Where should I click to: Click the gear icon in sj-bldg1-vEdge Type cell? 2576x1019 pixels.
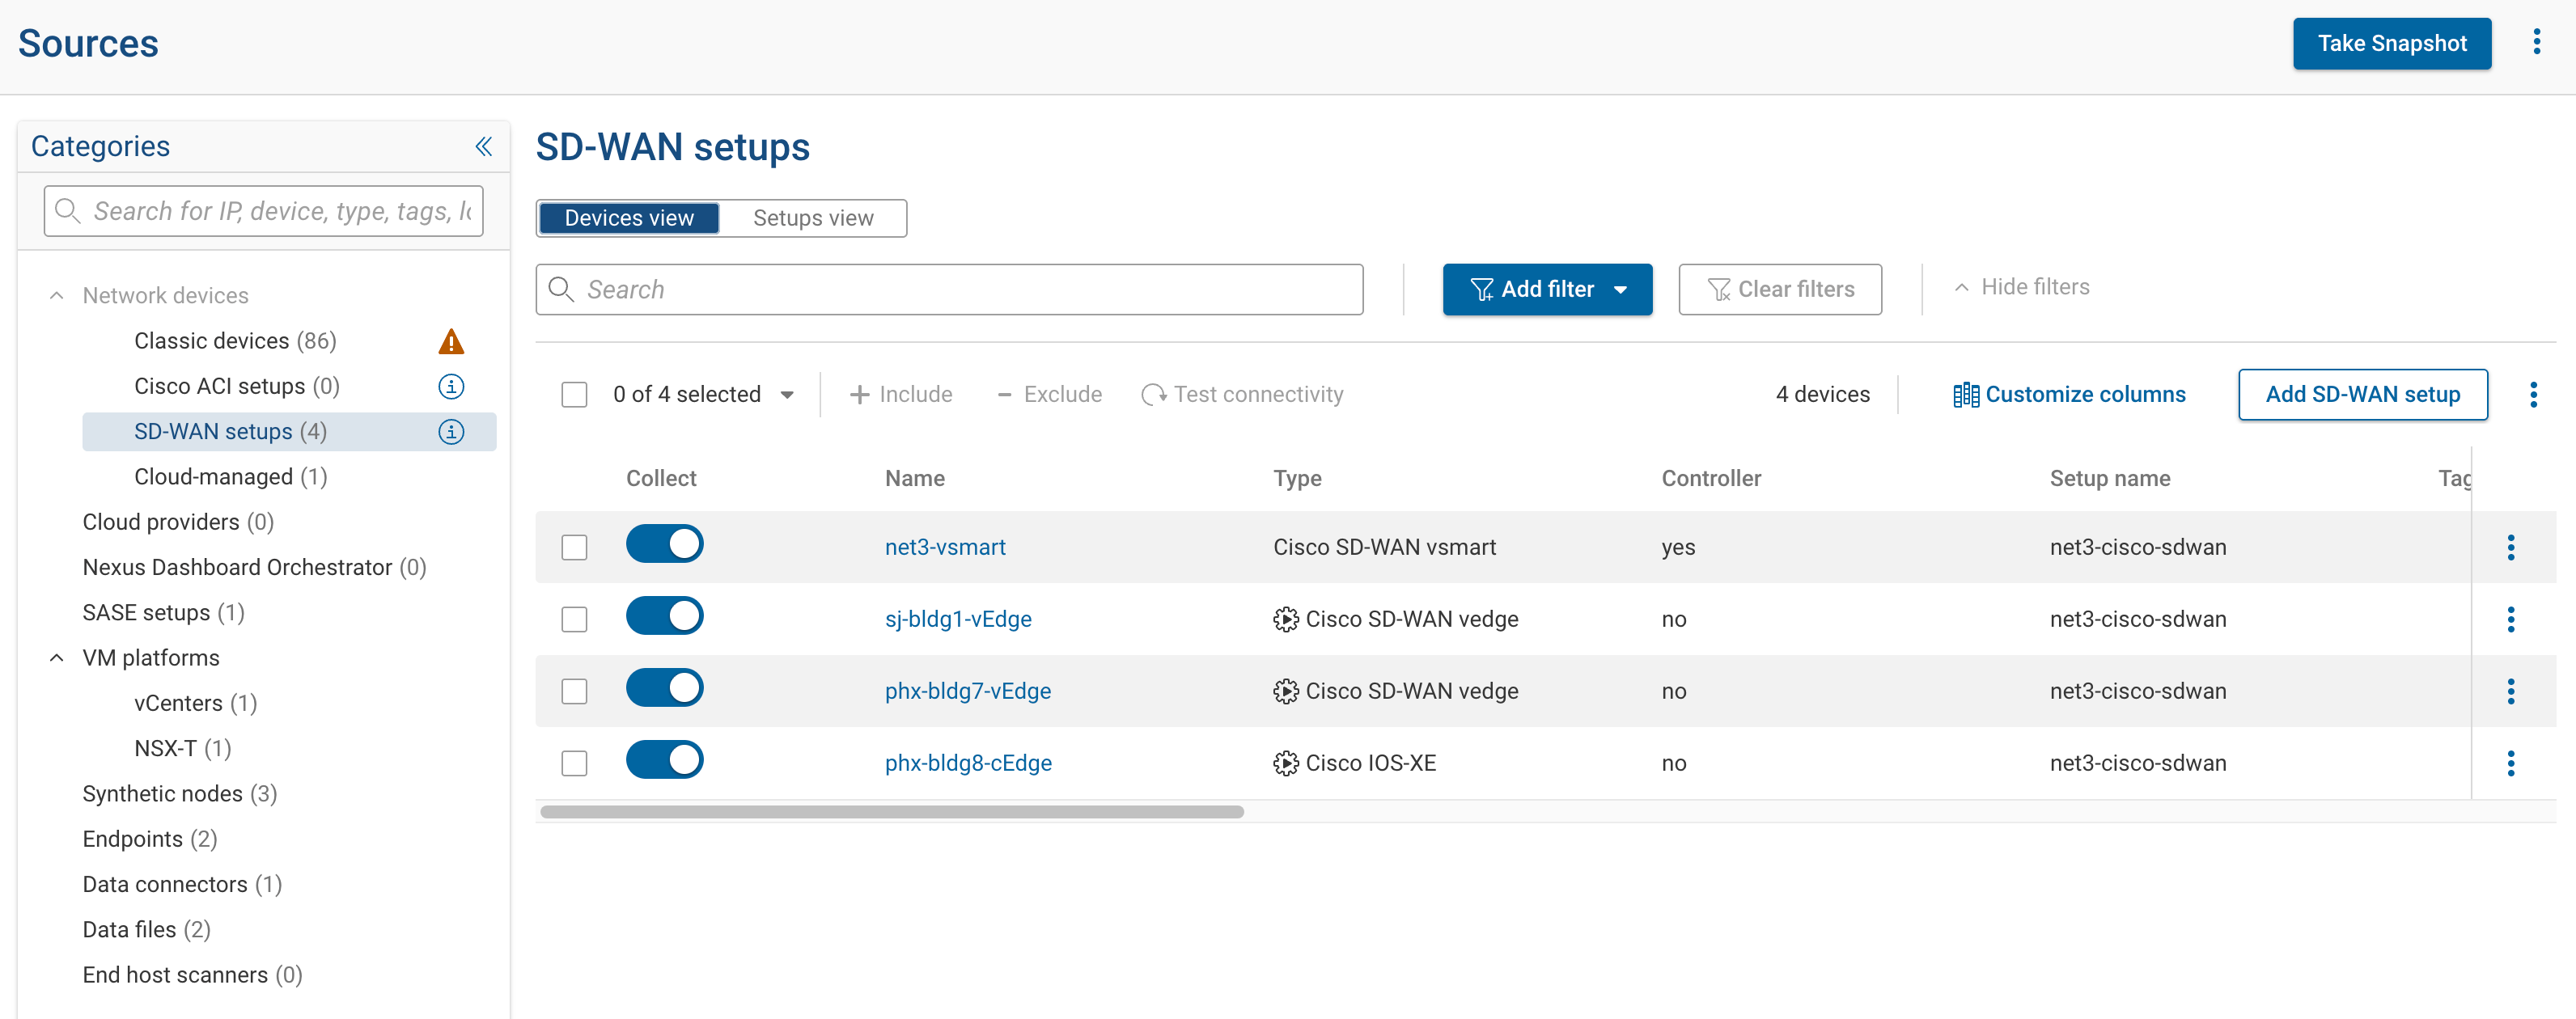(x=1285, y=620)
